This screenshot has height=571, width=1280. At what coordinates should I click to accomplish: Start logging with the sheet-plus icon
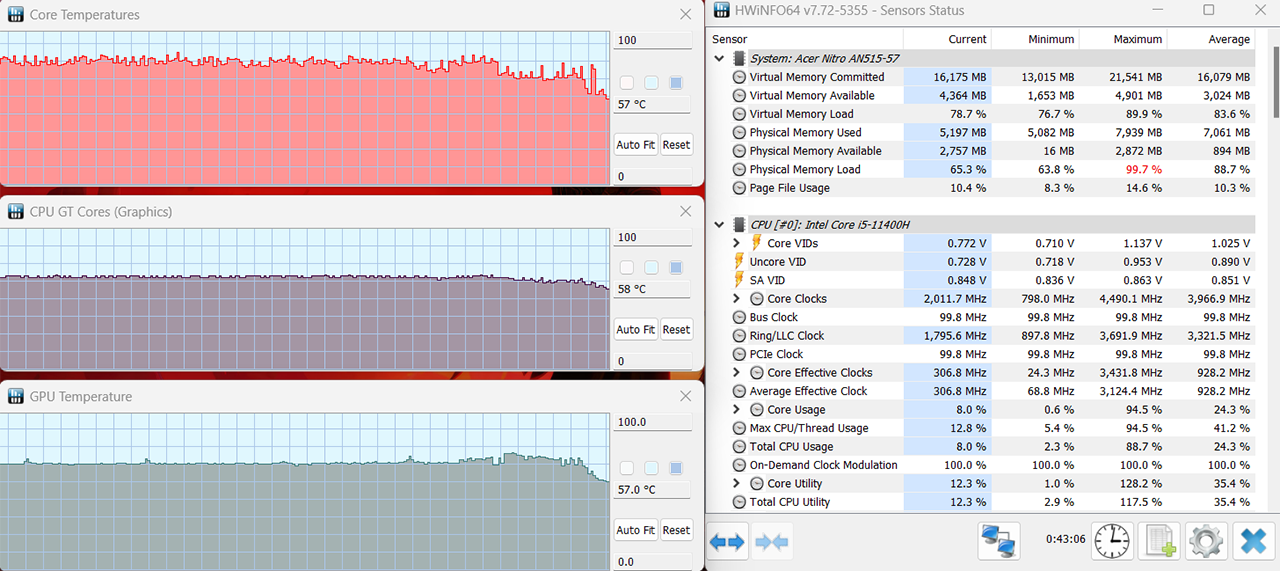[x=1159, y=541]
